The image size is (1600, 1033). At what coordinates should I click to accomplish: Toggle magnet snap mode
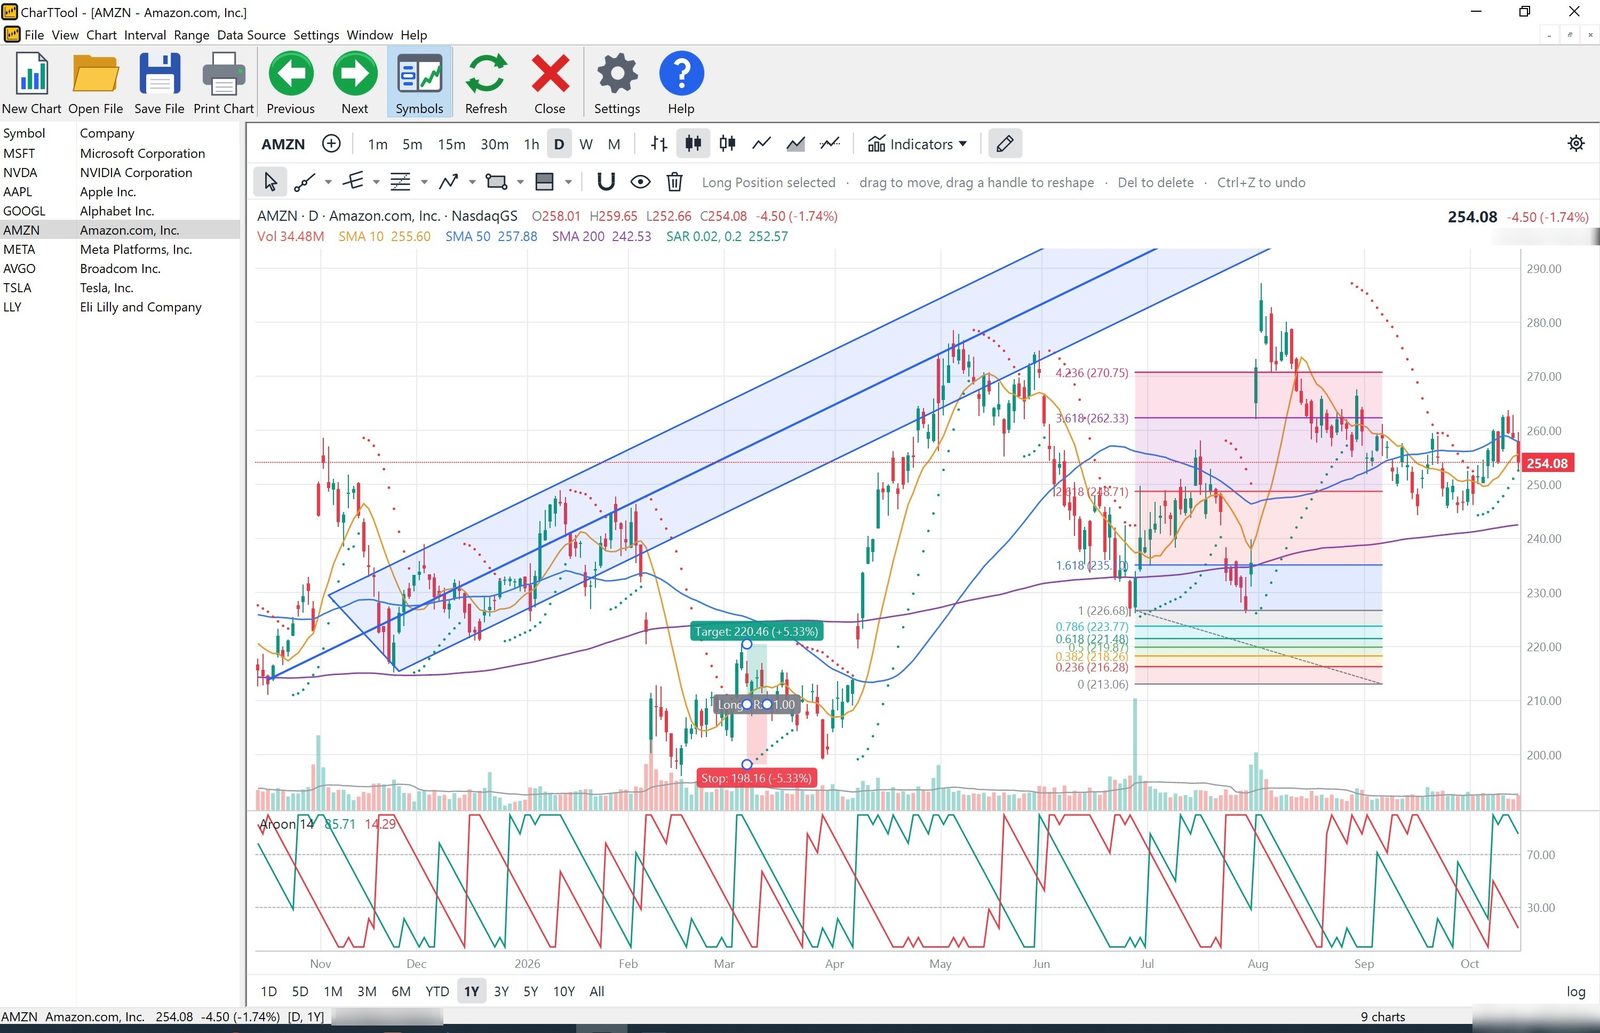(x=606, y=182)
